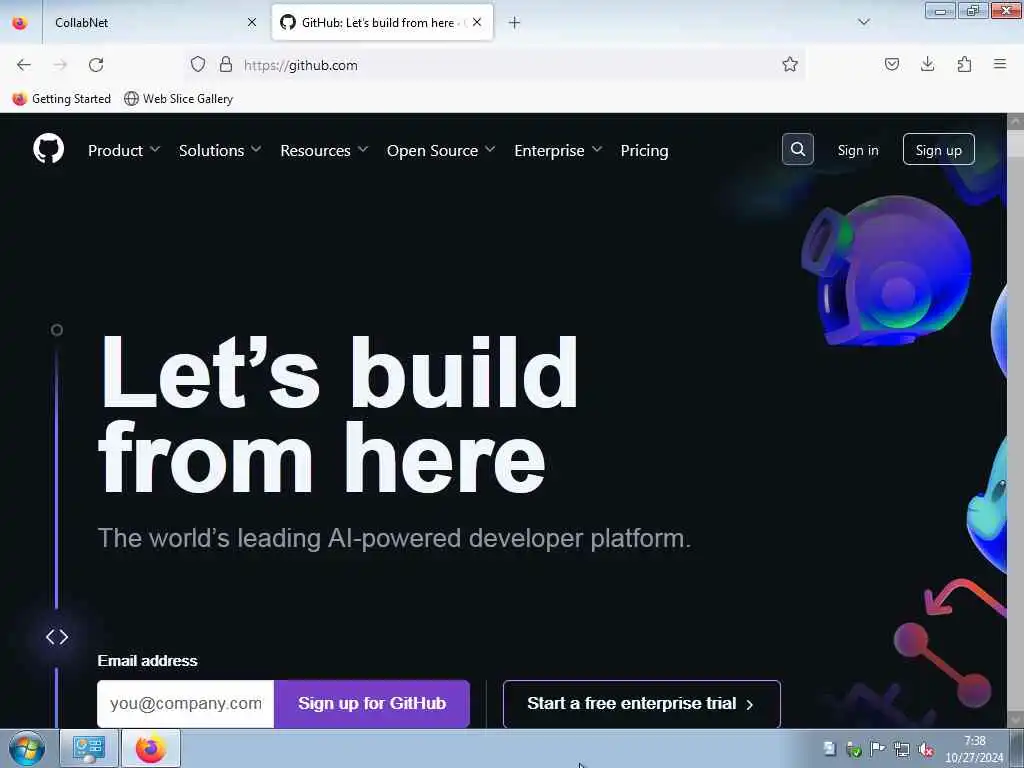
Task: Expand the Resources dropdown menu
Action: point(324,150)
